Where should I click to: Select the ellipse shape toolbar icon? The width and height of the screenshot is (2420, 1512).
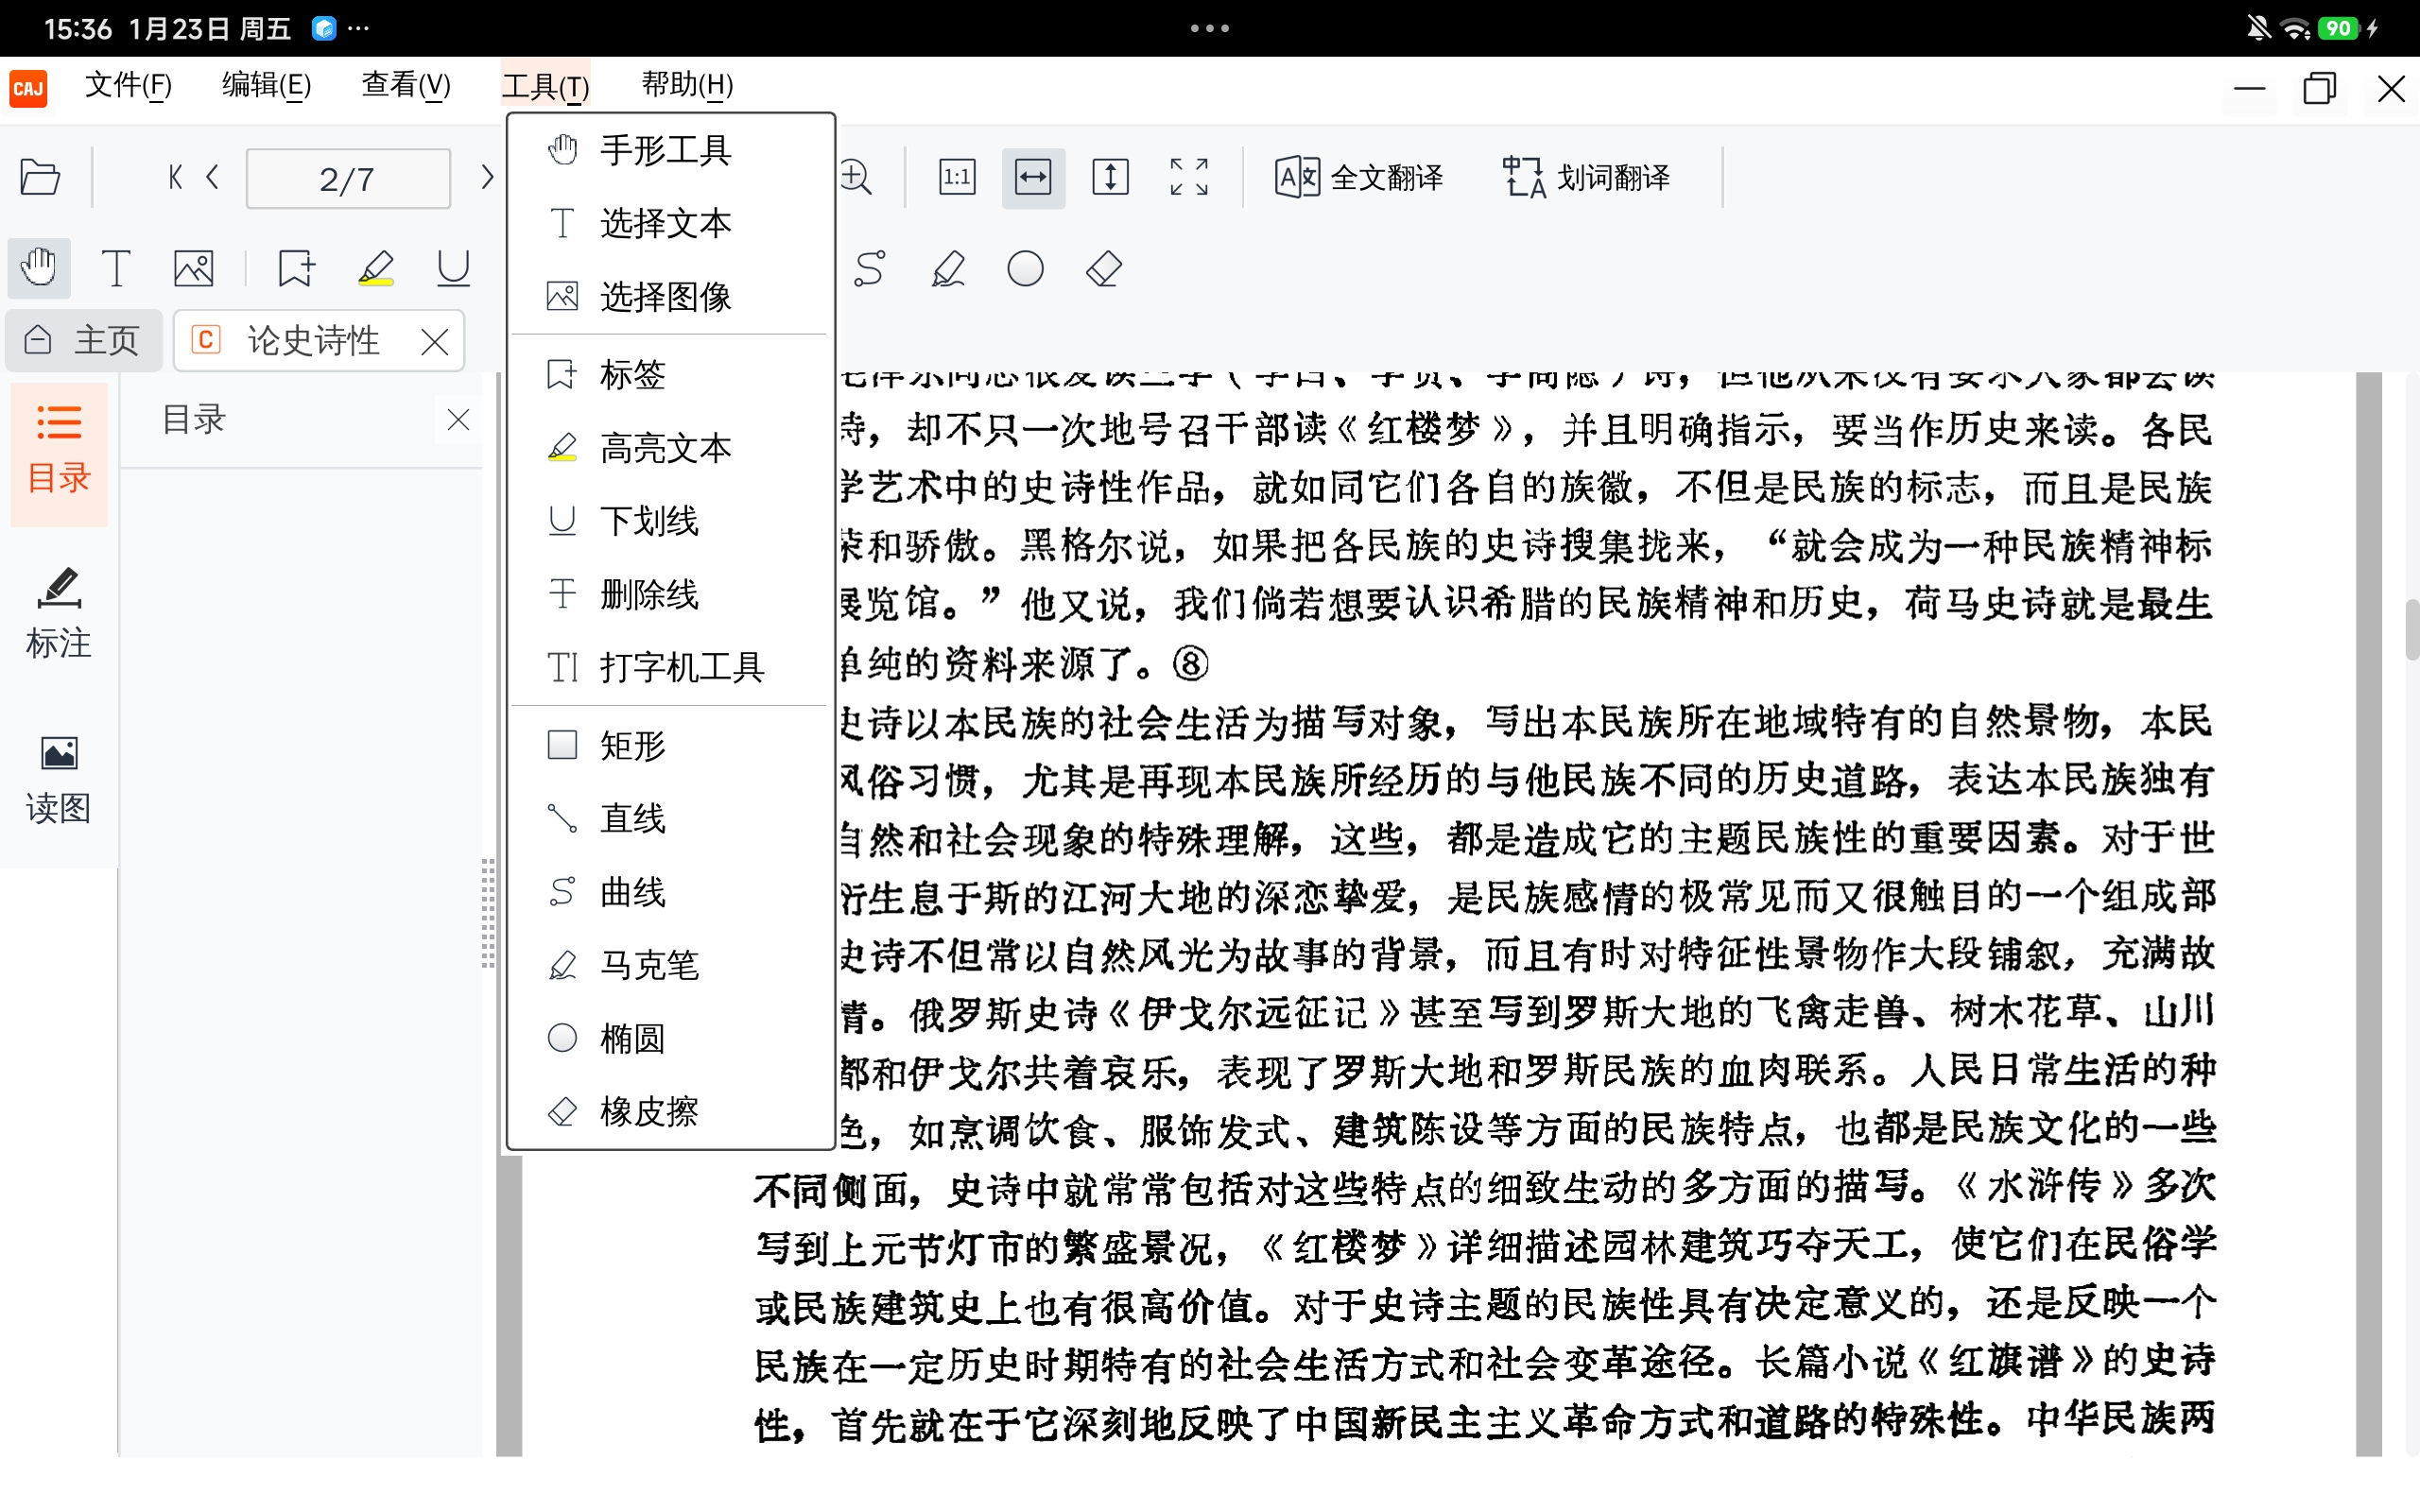(1025, 269)
